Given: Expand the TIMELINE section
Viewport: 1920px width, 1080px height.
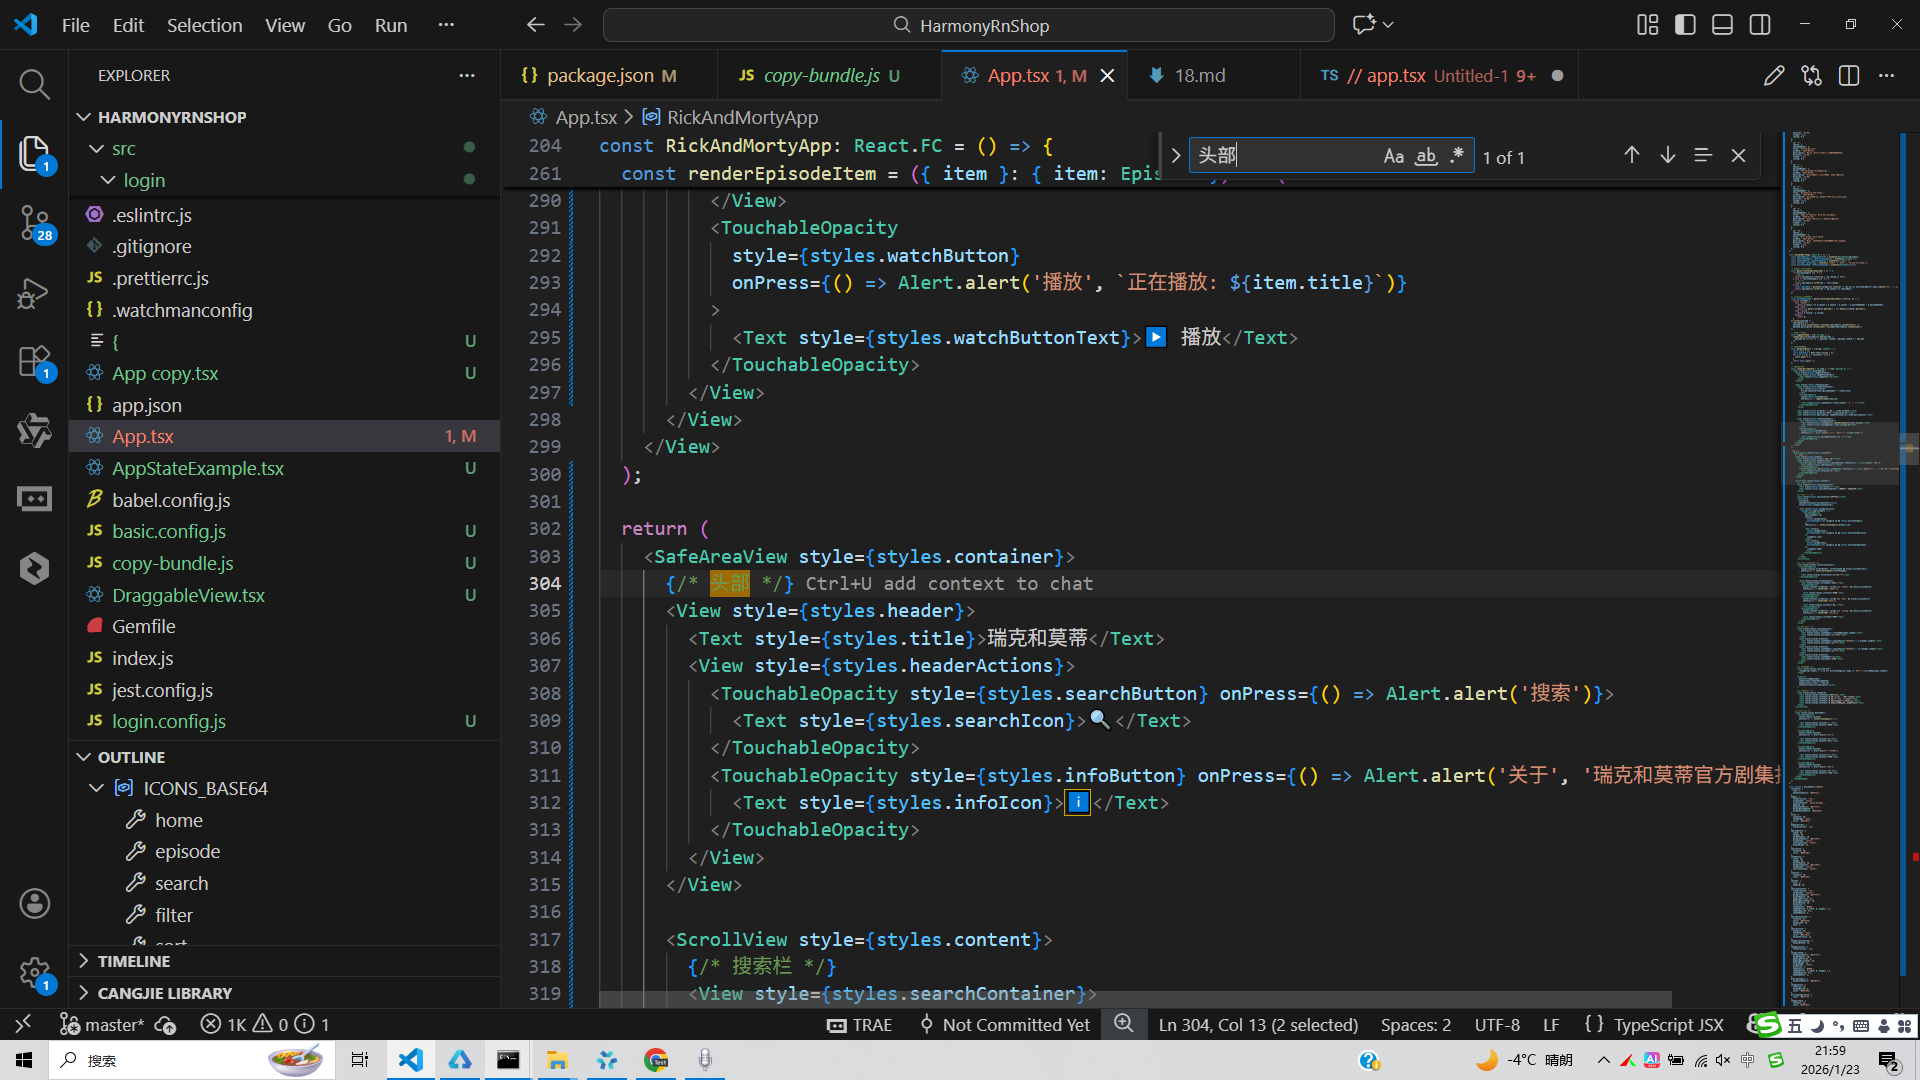Looking at the screenshot, I should [133, 961].
